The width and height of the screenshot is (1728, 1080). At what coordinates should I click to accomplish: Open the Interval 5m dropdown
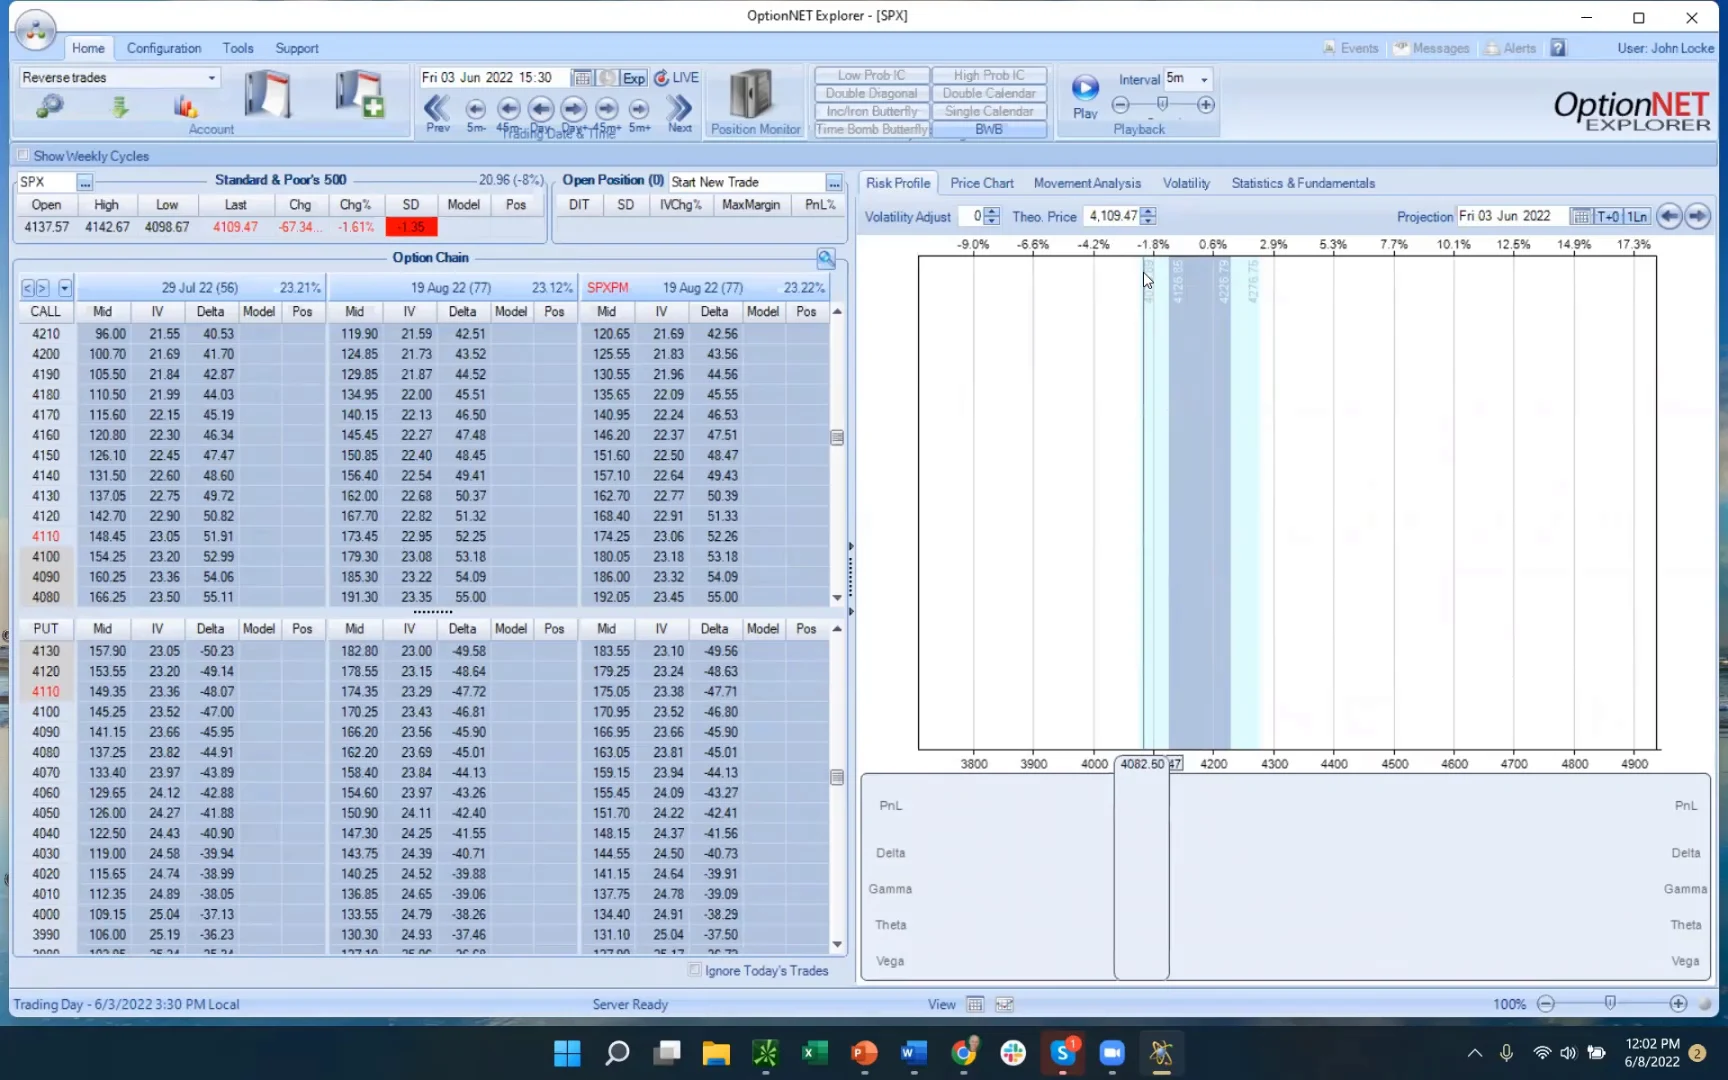click(1204, 79)
